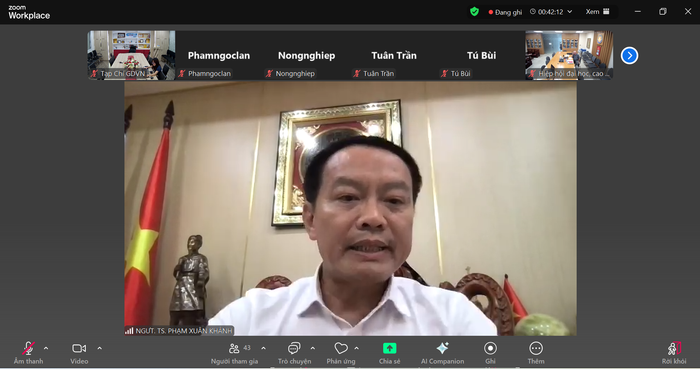Expand the recording timer dropdown chevron
The height and width of the screenshot is (369, 700).
(x=570, y=12)
